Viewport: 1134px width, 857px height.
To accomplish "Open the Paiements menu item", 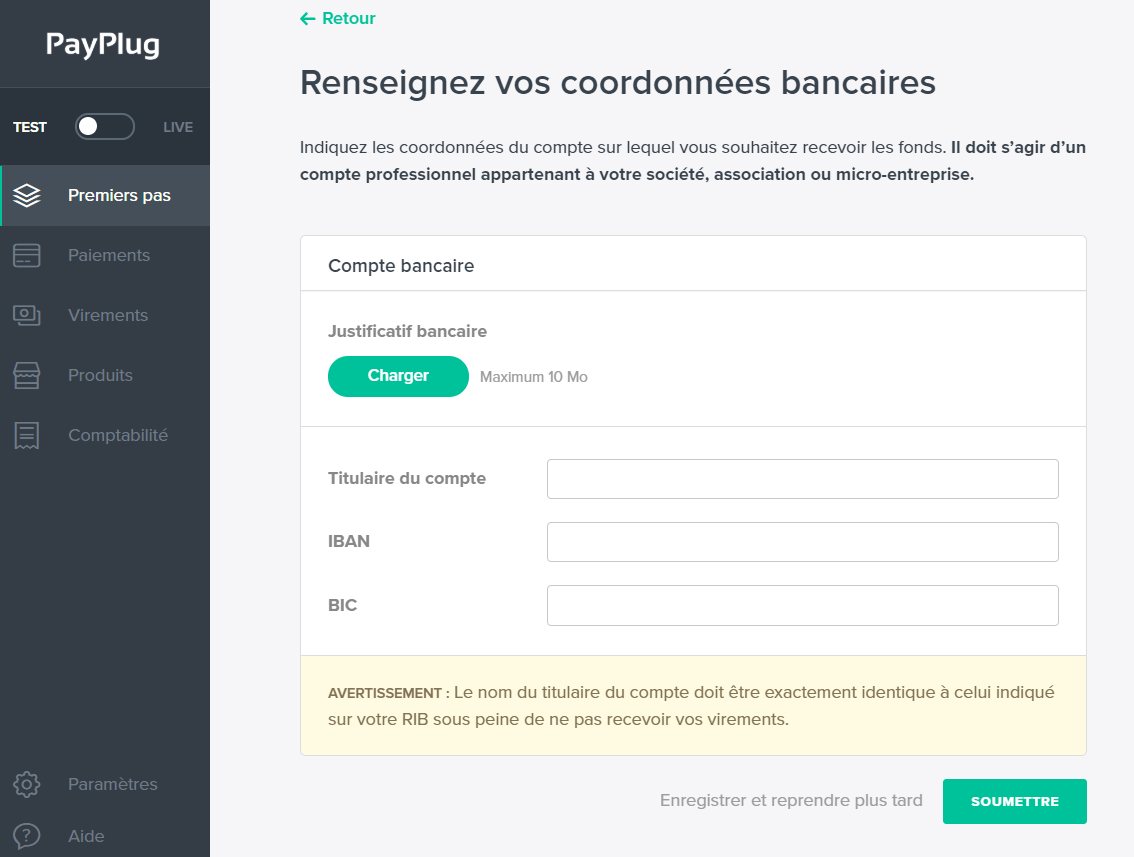I will coord(109,255).
